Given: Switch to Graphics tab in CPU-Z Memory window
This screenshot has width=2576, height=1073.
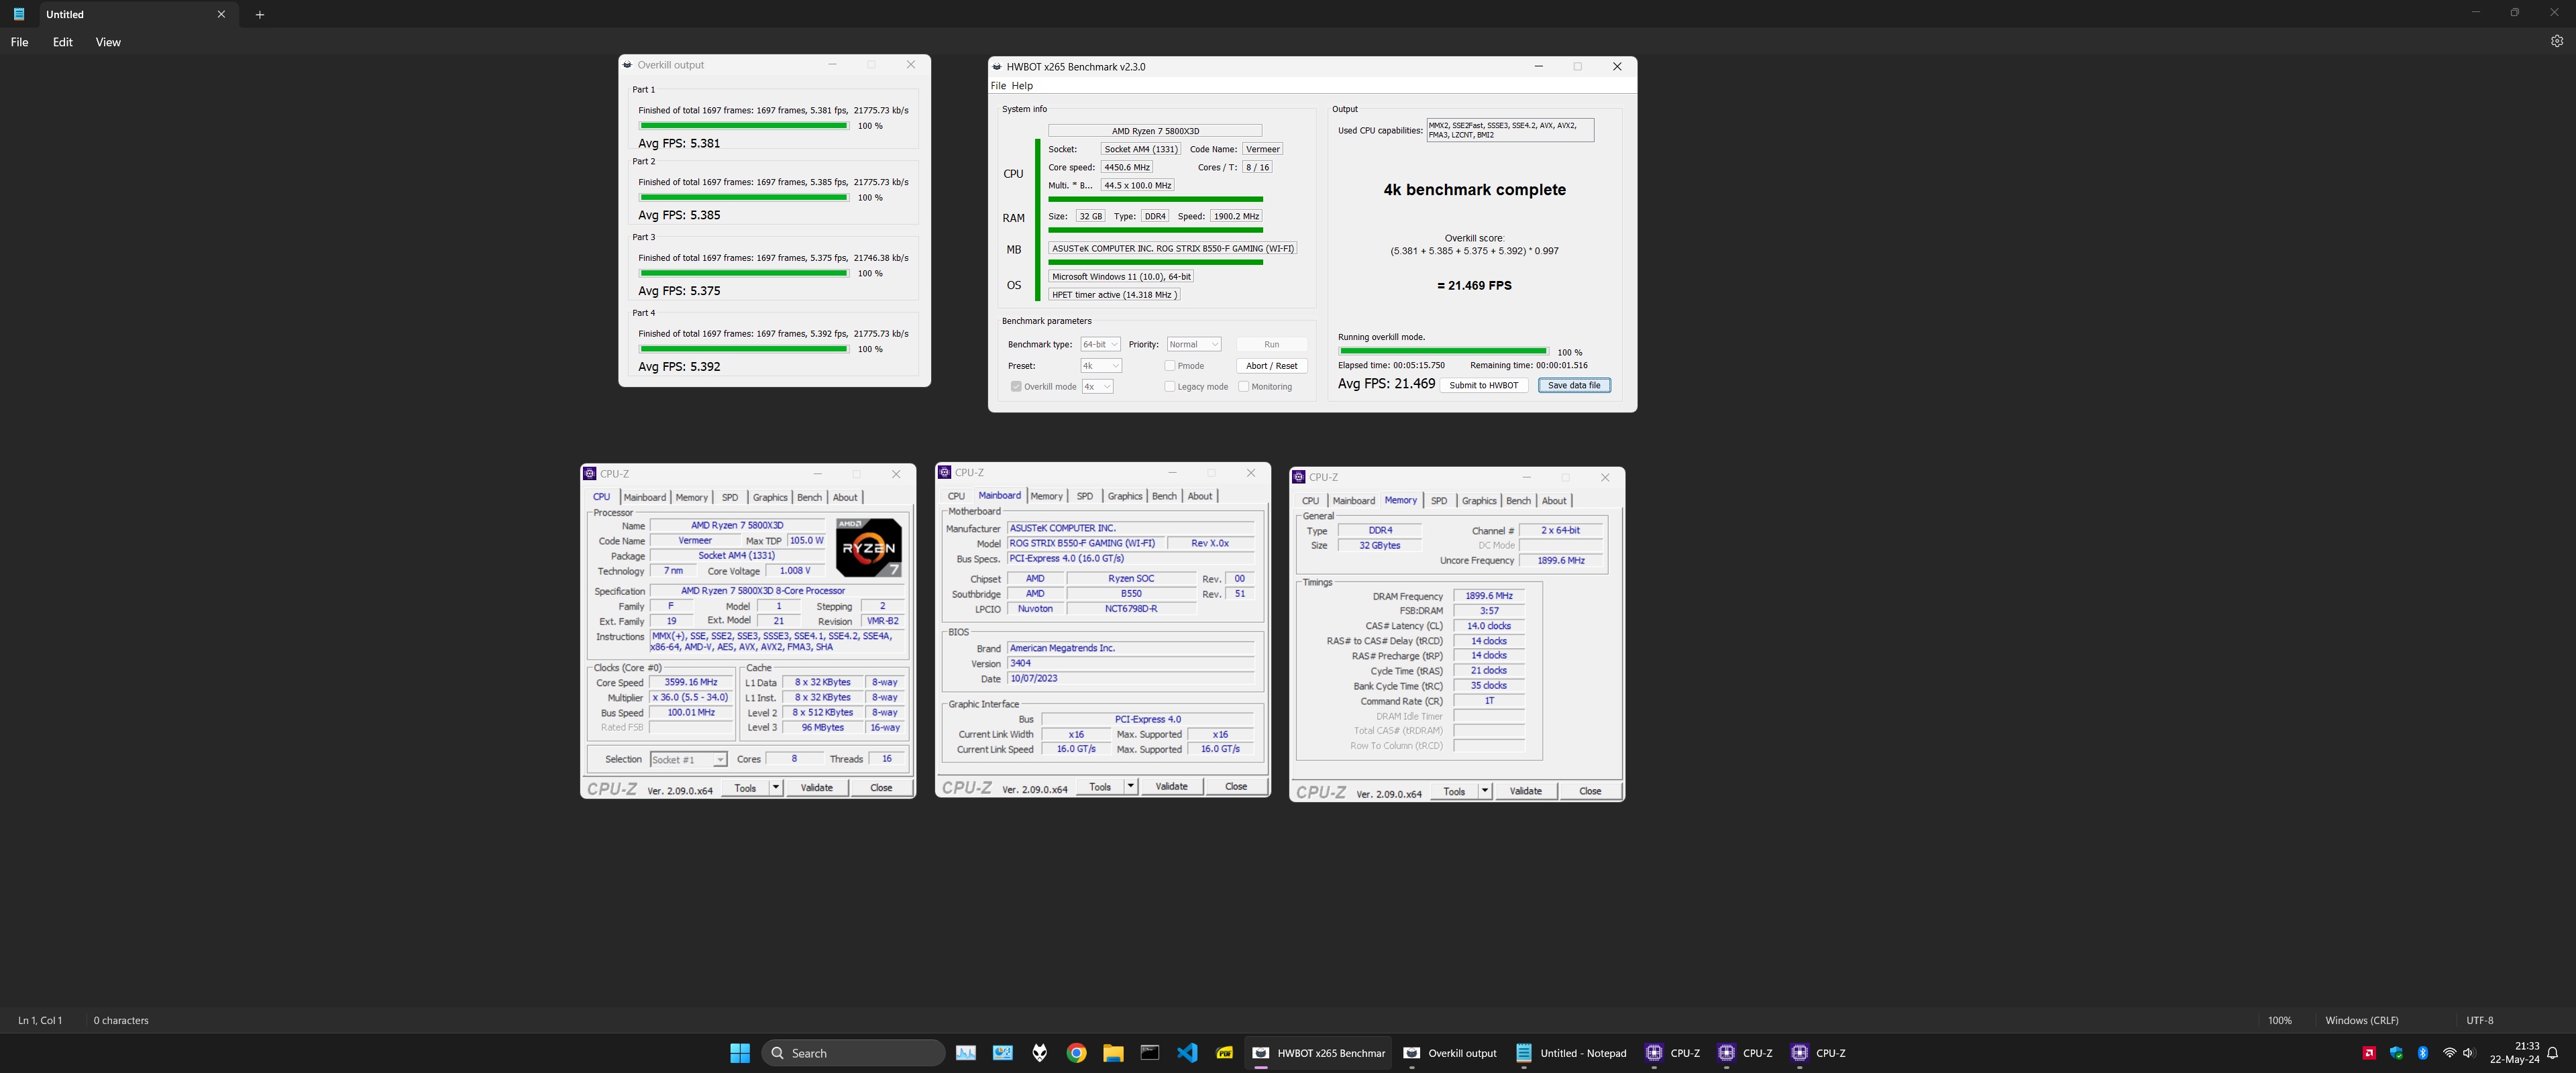Looking at the screenshot, I should [x=1478, y=501].
